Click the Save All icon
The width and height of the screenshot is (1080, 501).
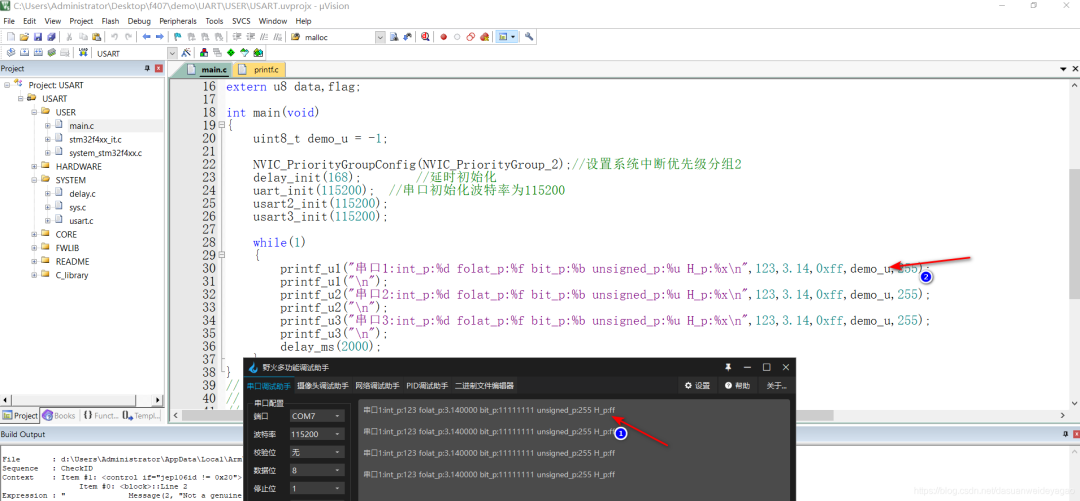point(51,37)
